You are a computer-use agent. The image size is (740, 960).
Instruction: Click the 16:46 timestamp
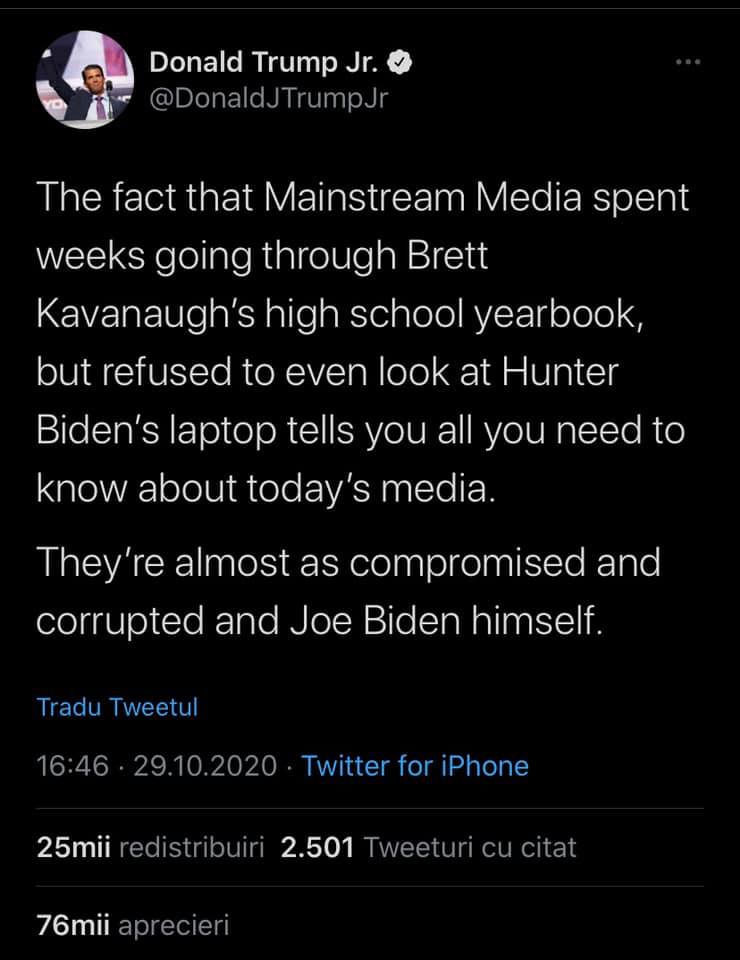pyautogui.click(x=71, y=766)
